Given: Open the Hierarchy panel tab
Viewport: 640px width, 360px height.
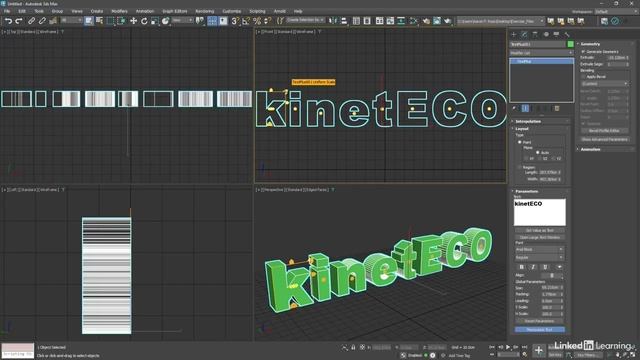Looking at the screenshot, I should [x=535, y=35].
